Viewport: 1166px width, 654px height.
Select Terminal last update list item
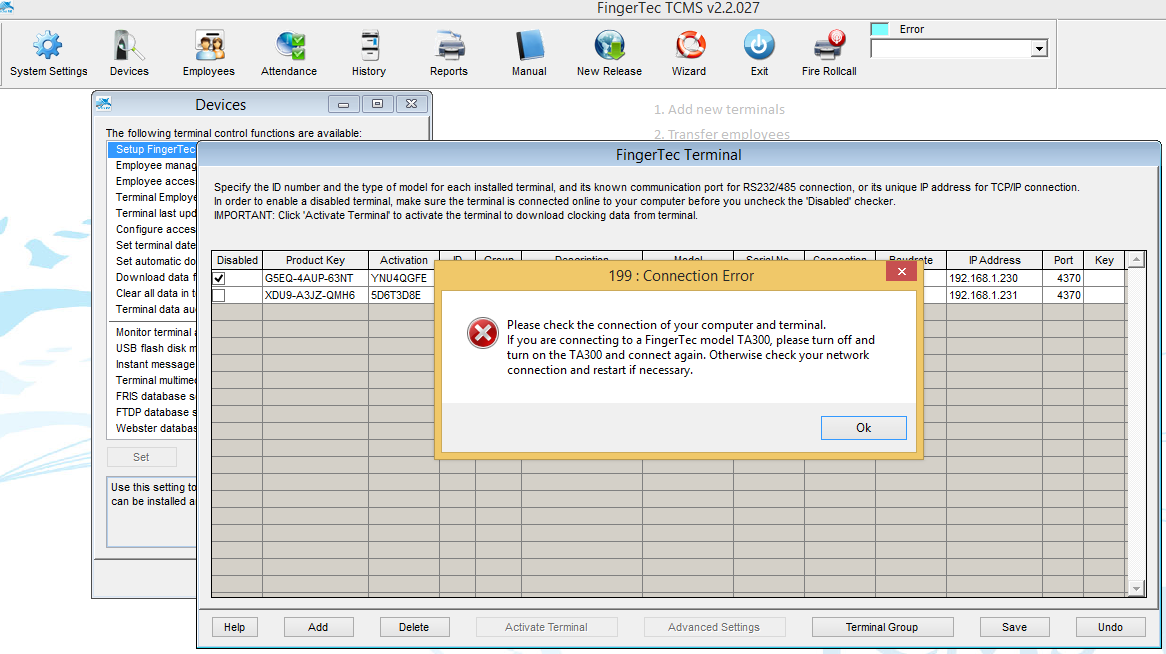(x=152, y=214)
